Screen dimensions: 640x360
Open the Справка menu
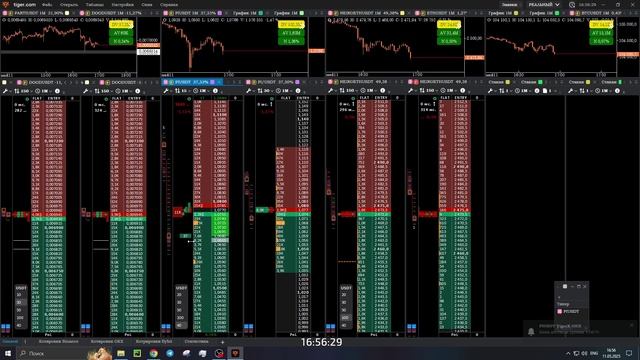point(169,4)
